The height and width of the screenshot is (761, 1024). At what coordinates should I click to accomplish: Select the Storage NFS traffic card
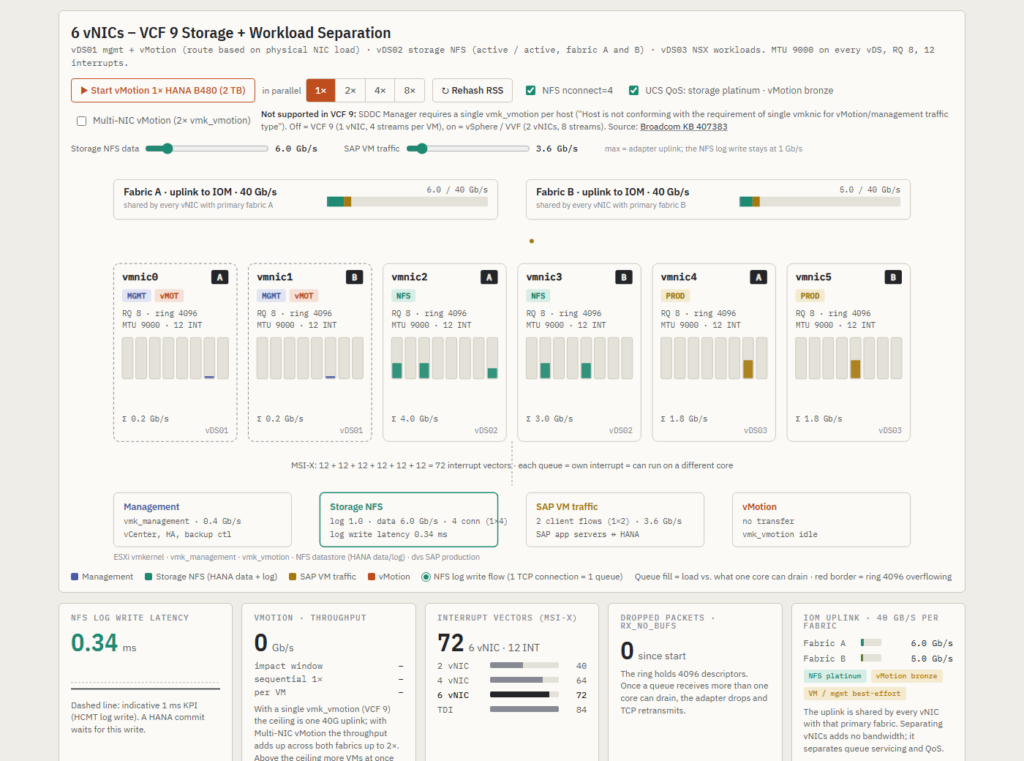[409, 519]
